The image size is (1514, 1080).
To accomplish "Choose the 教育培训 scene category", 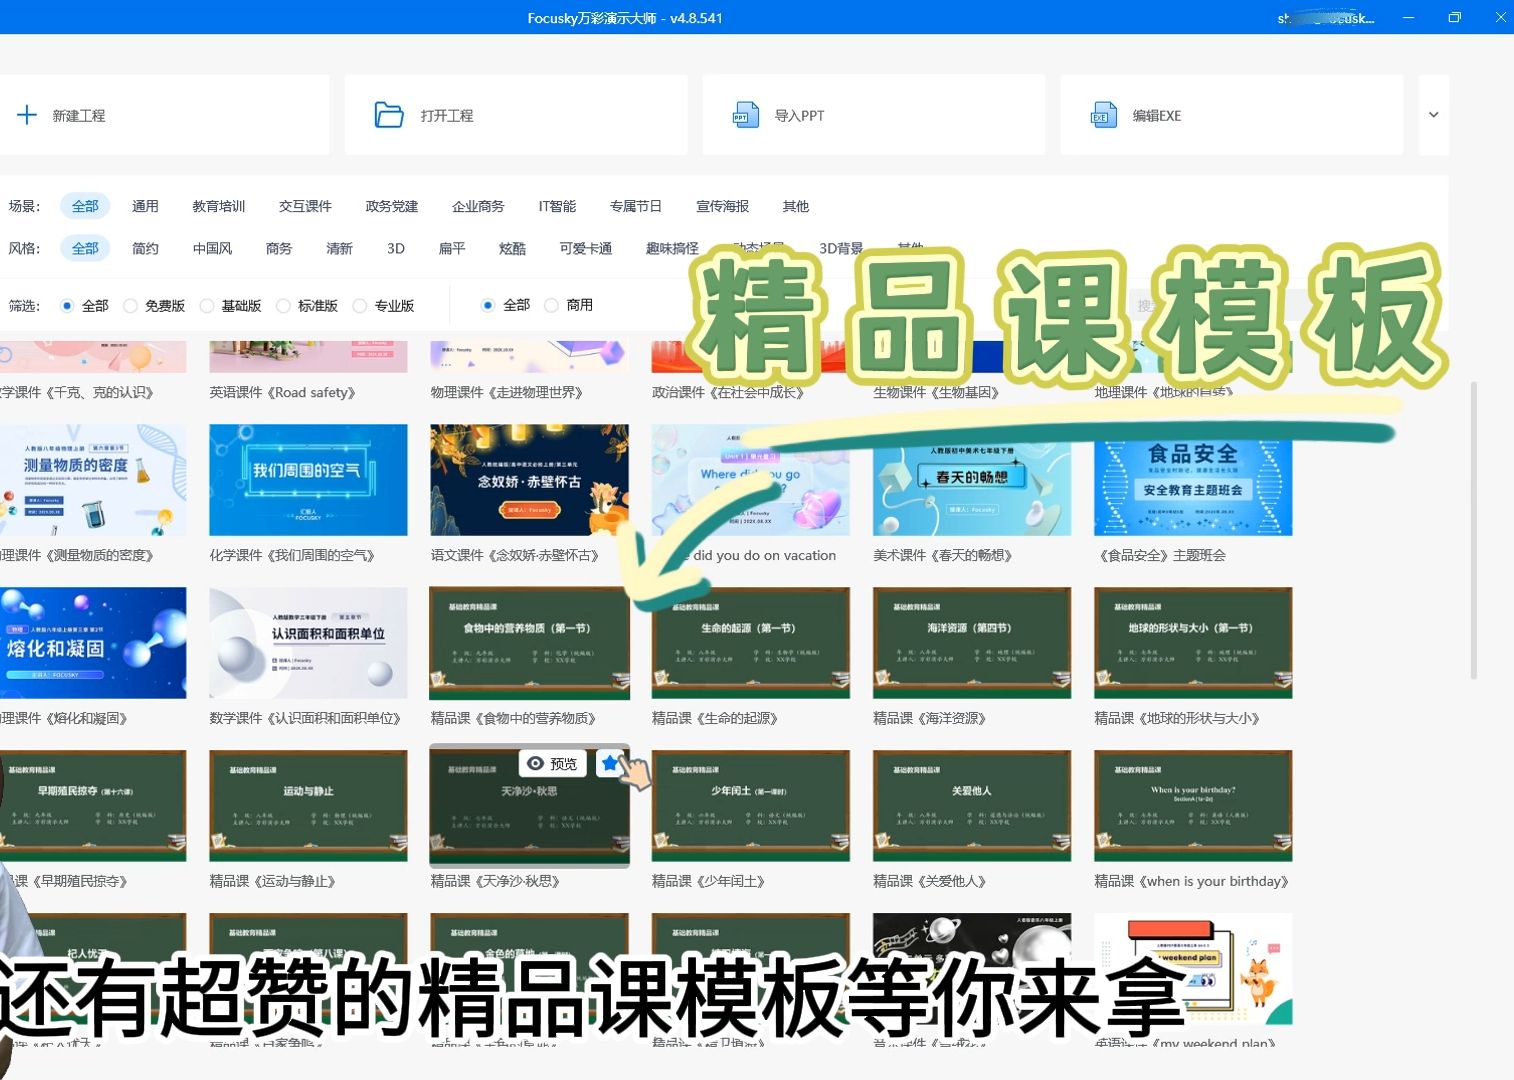I will (219, 206).
